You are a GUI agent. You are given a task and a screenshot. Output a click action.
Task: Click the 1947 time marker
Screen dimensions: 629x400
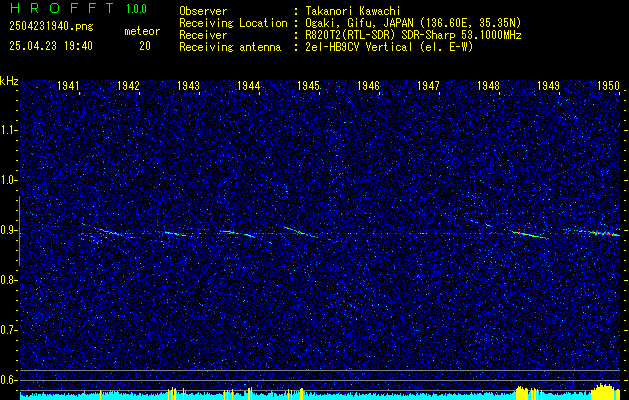[x=428, y=85]
